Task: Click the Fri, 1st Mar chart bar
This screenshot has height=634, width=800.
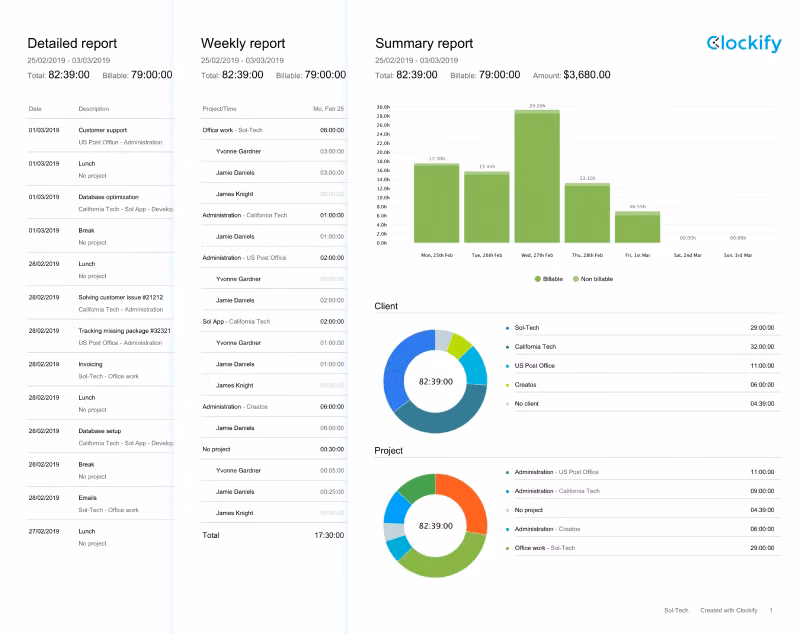Action: [x=637, y=228]
